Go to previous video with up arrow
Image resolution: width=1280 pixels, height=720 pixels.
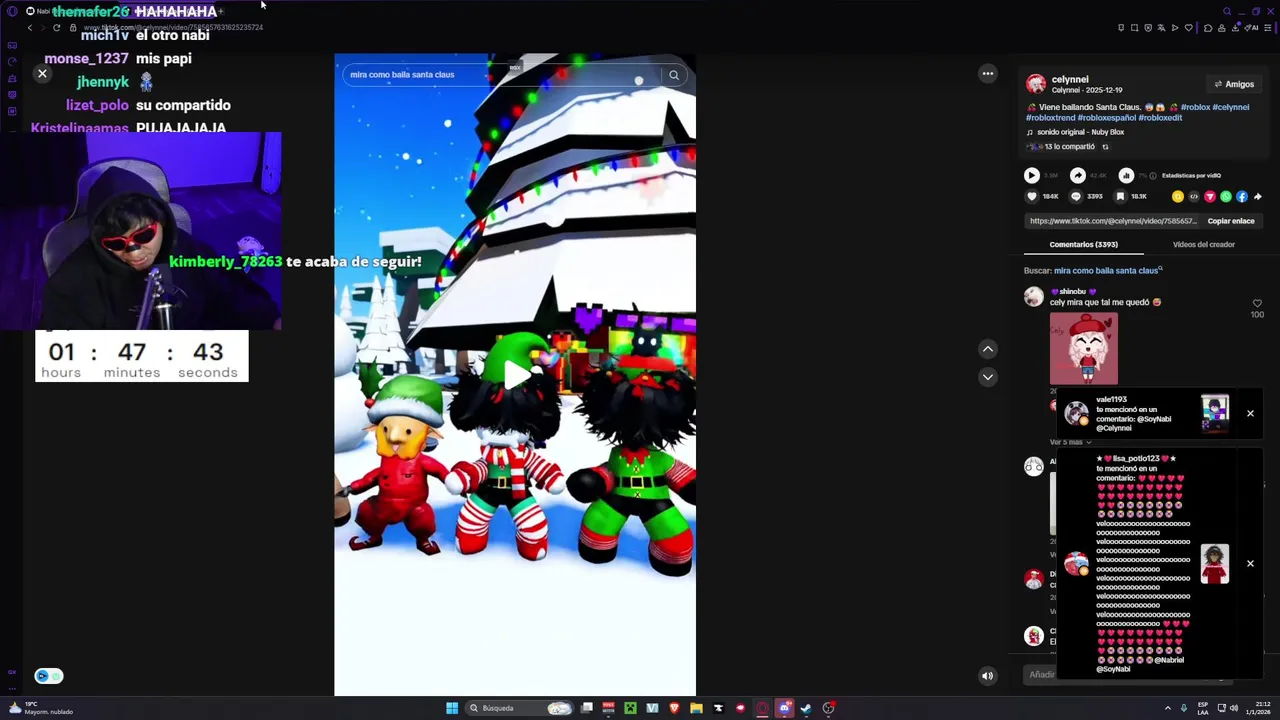click(x=988, y=349)
